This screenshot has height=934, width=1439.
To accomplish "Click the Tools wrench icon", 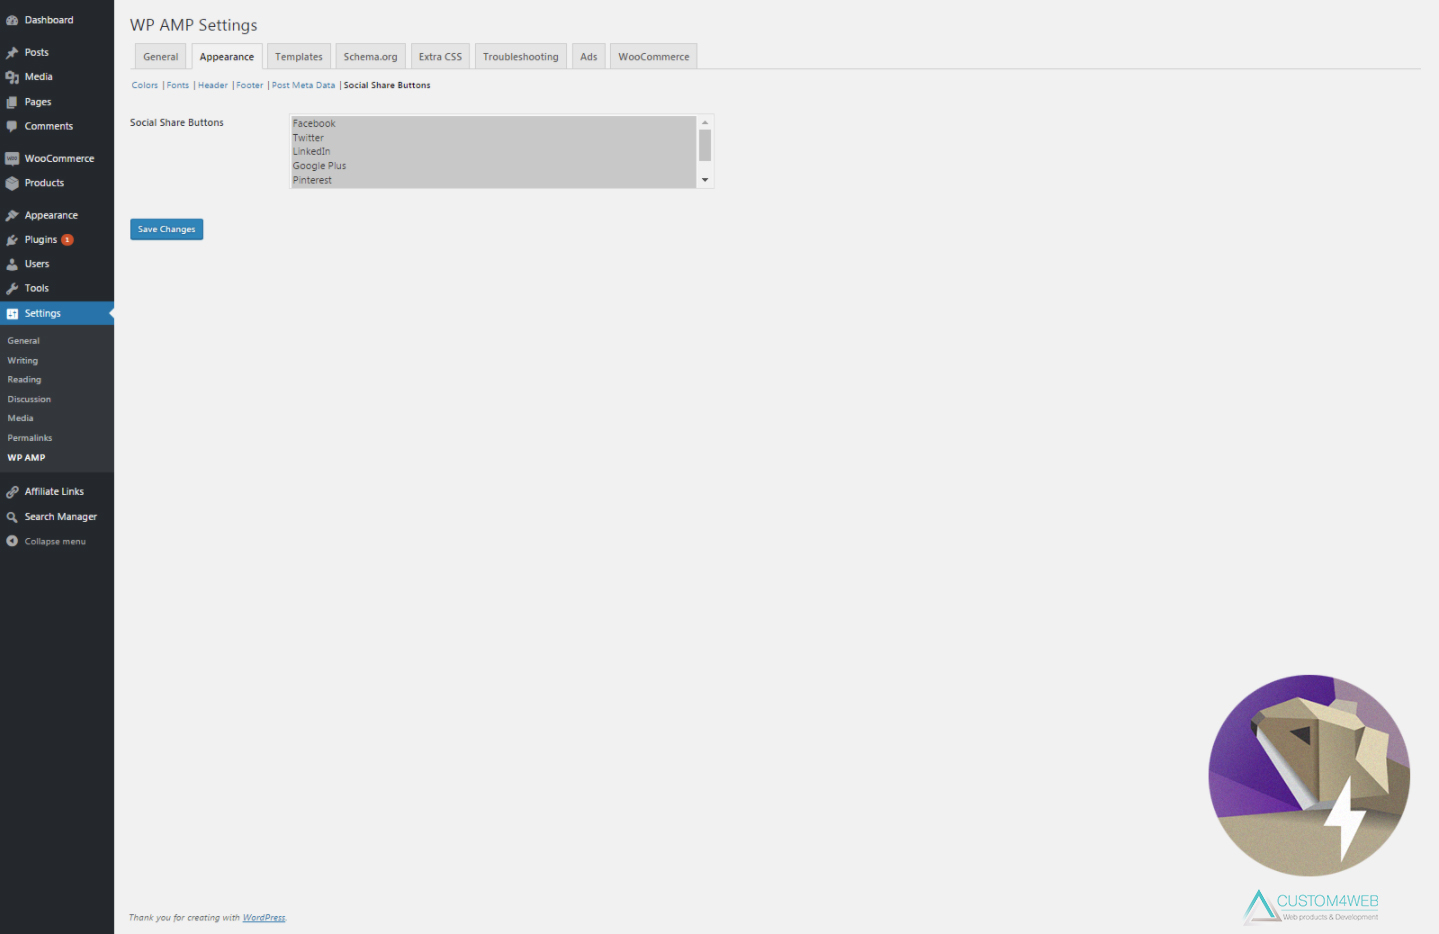I will point(12,288).
